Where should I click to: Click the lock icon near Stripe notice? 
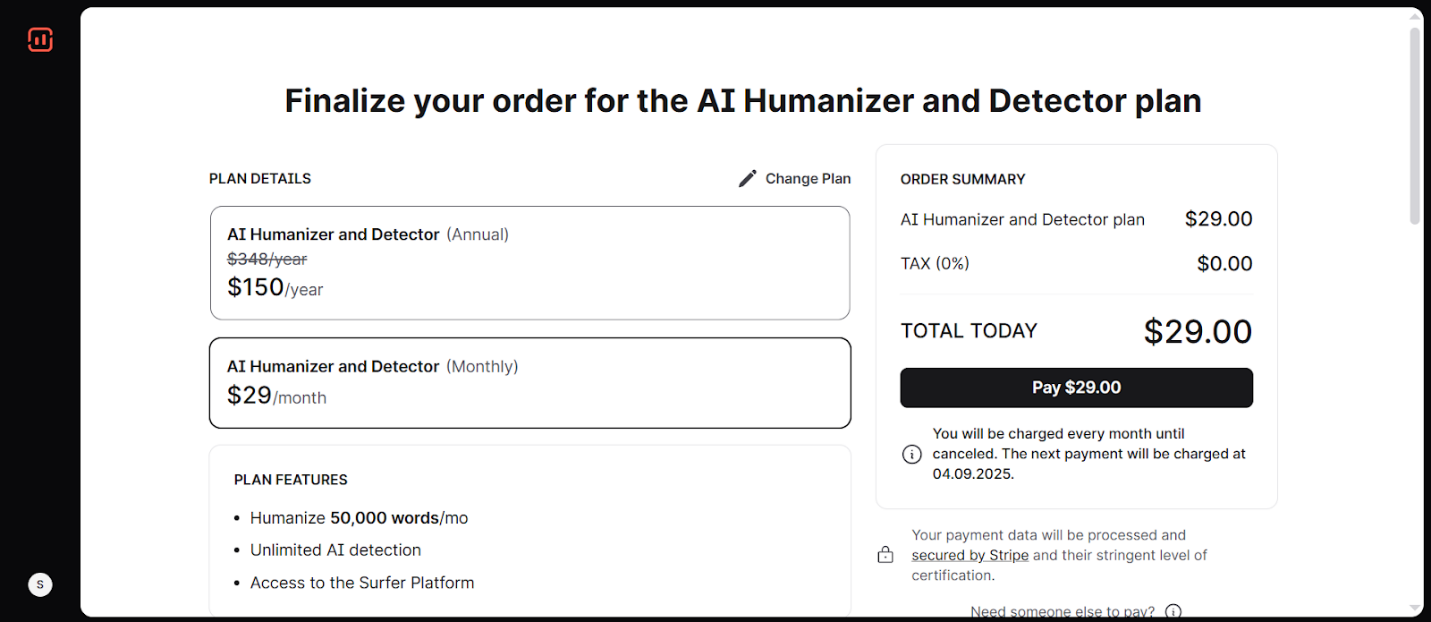tap(885, 555)
